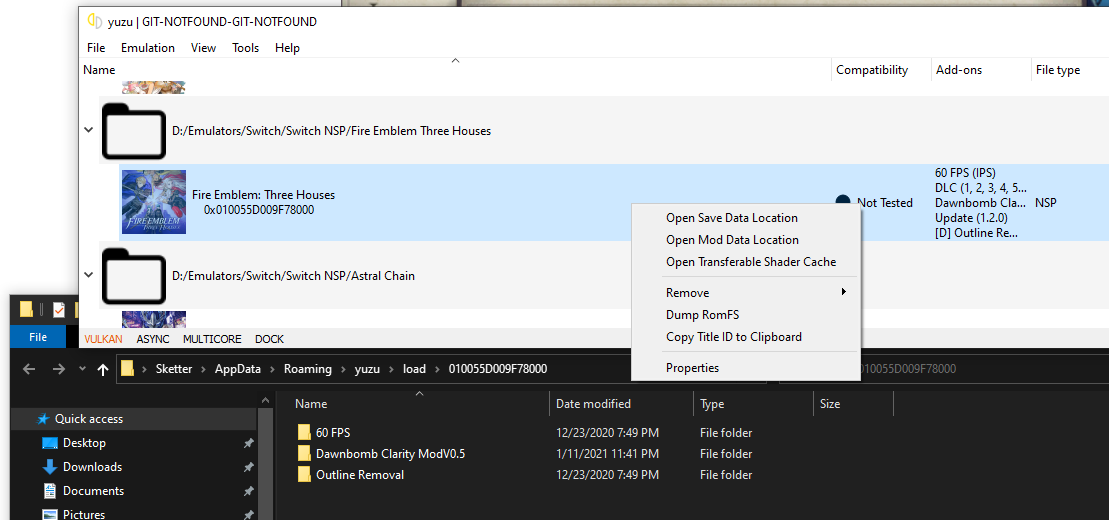Select the 60 FPS folder

click(x=333, y=432)
